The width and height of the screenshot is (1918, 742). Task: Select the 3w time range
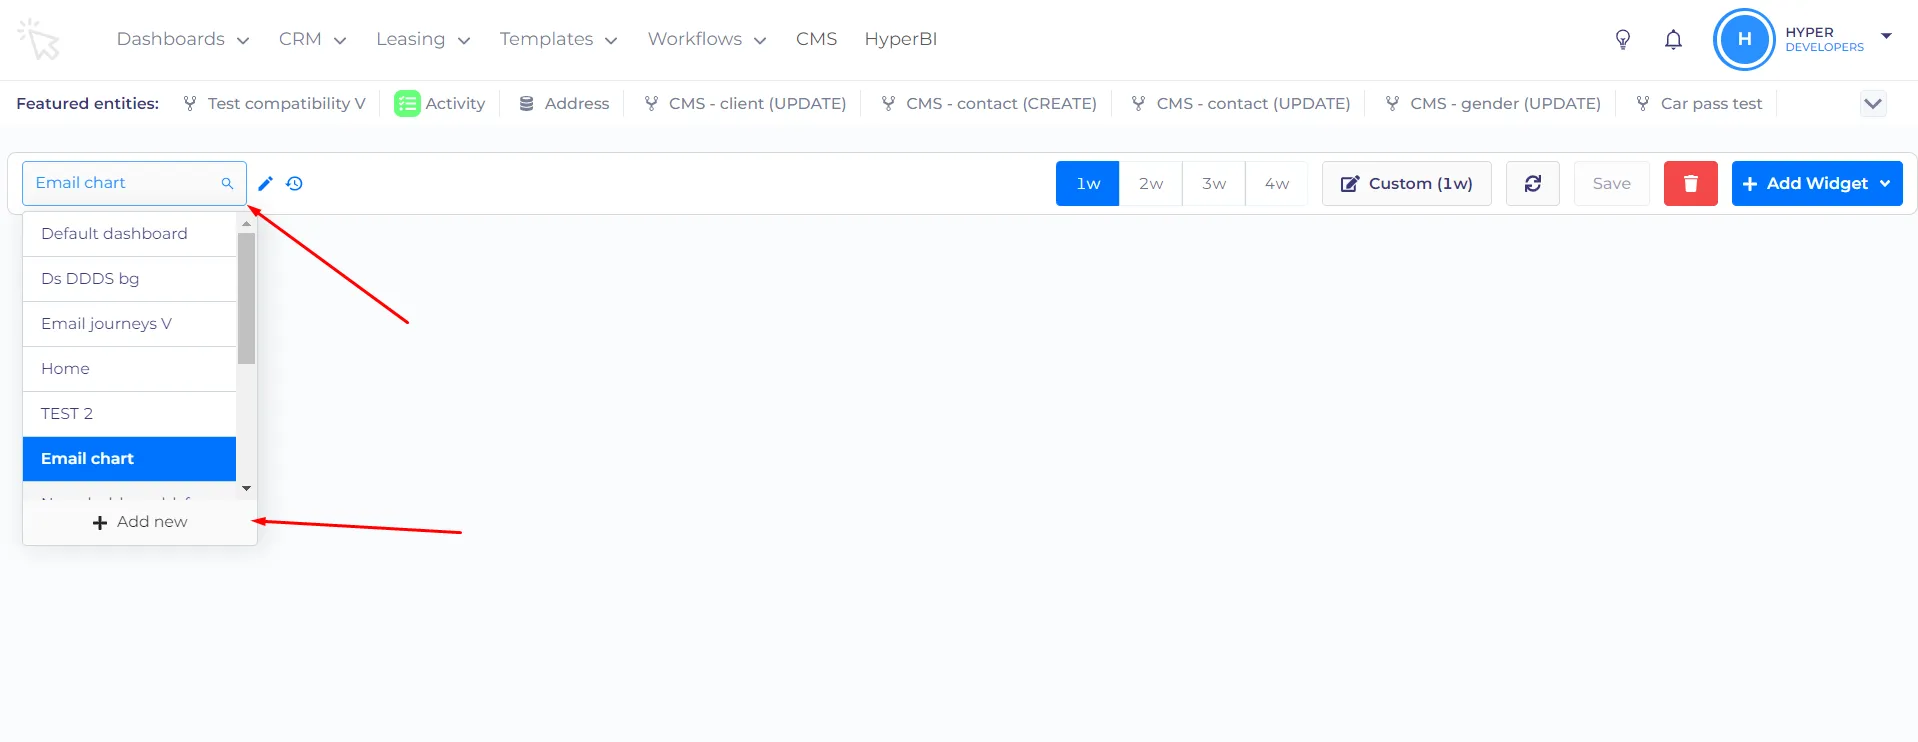[x=1214, y=183]
